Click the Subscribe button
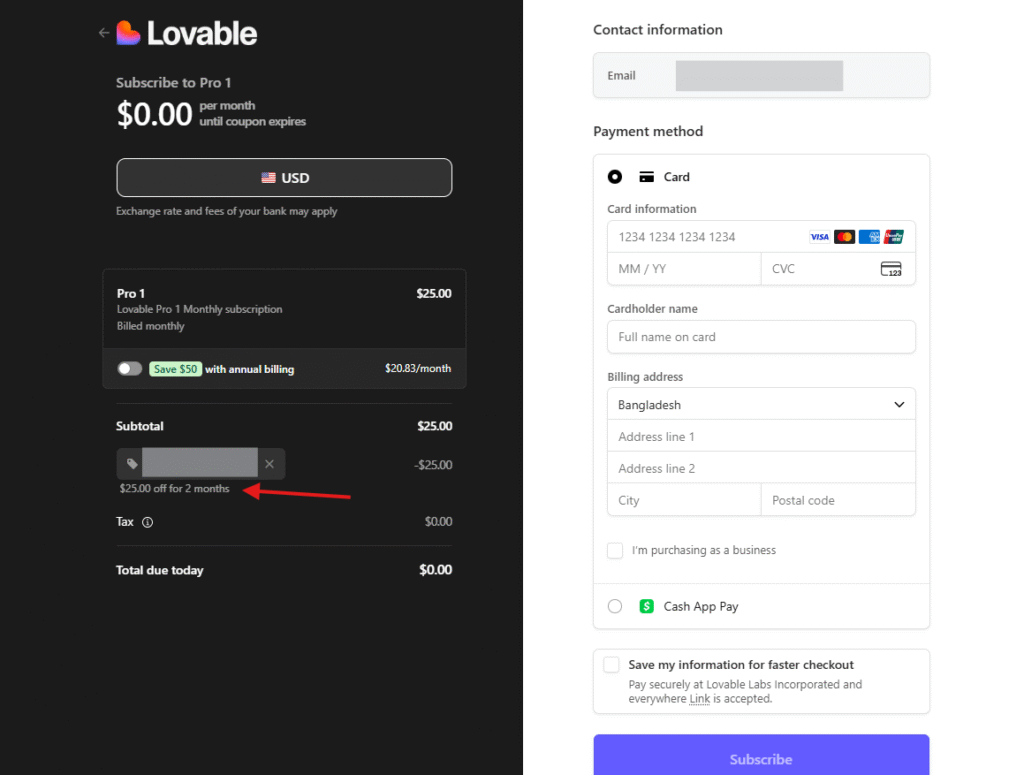 click(x=761, y=759)
